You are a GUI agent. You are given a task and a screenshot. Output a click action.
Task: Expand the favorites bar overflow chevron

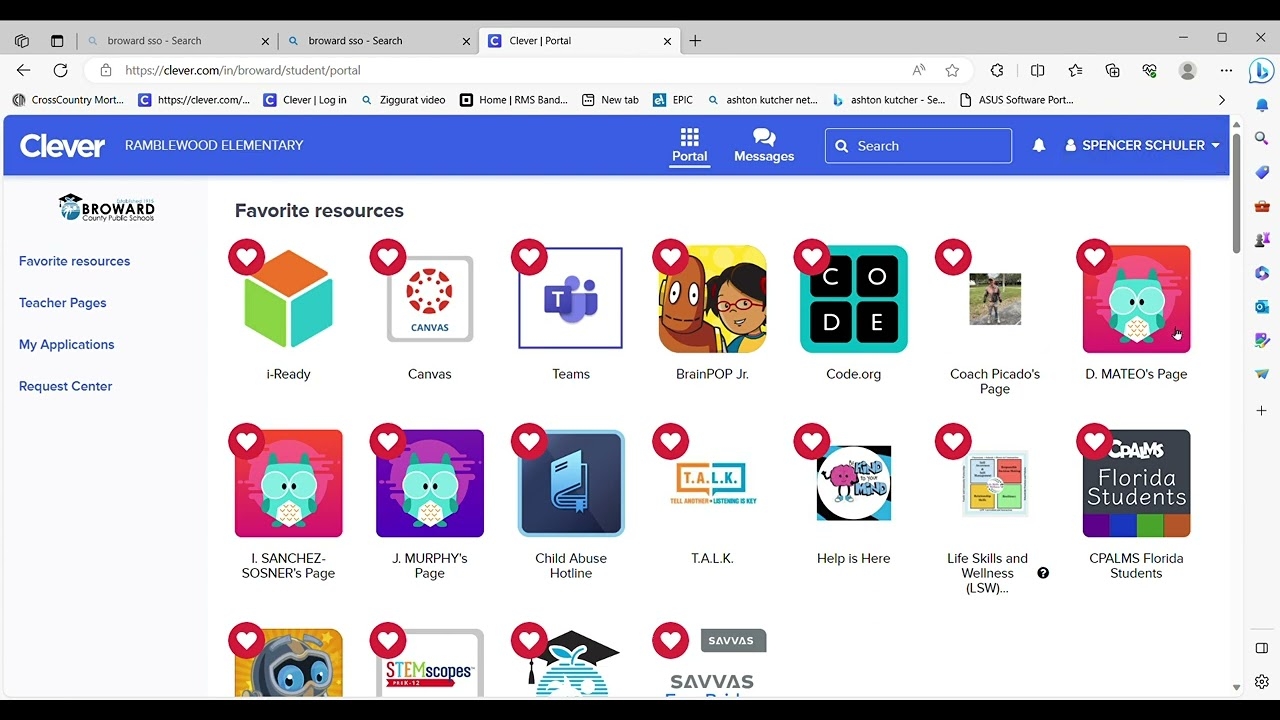coord(1221,100)
